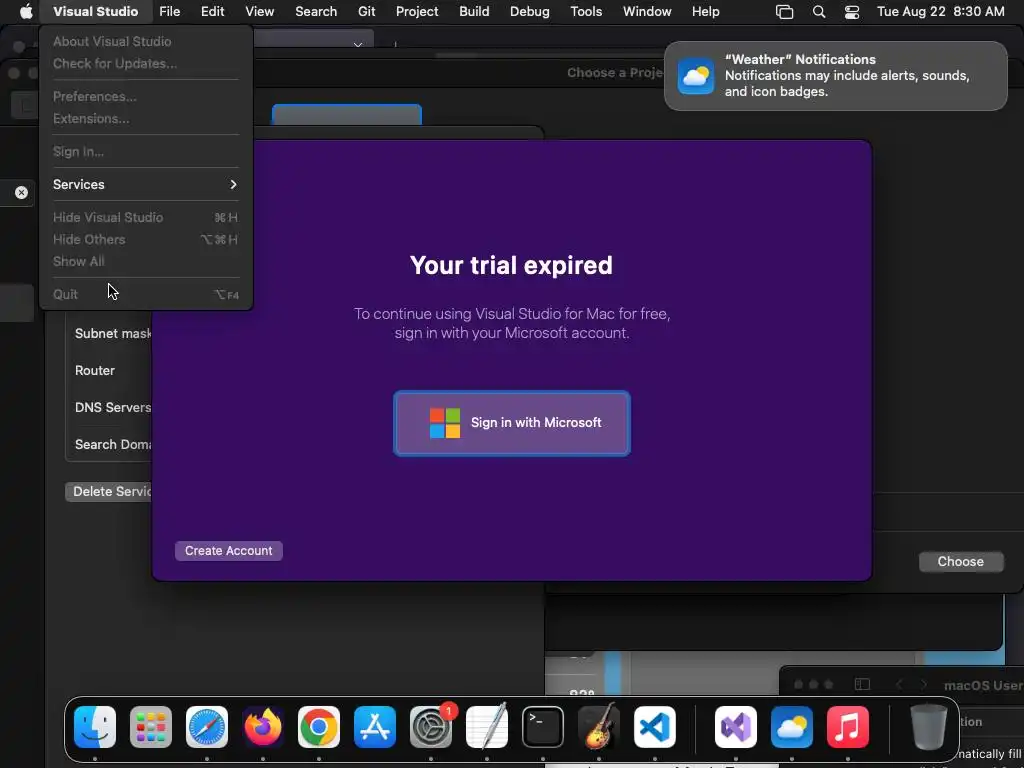Open the App Store Dock icon
This screenshot has height=768, width=1024.
[375, 727]
